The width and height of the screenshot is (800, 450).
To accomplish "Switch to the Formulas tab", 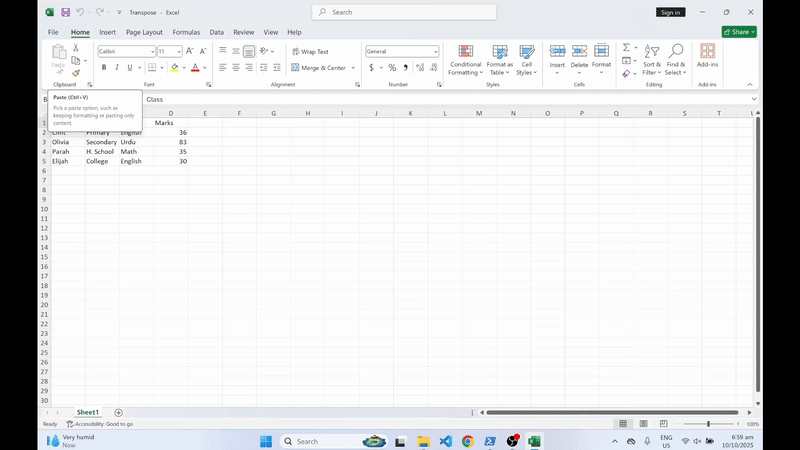I will coord(186,32).
